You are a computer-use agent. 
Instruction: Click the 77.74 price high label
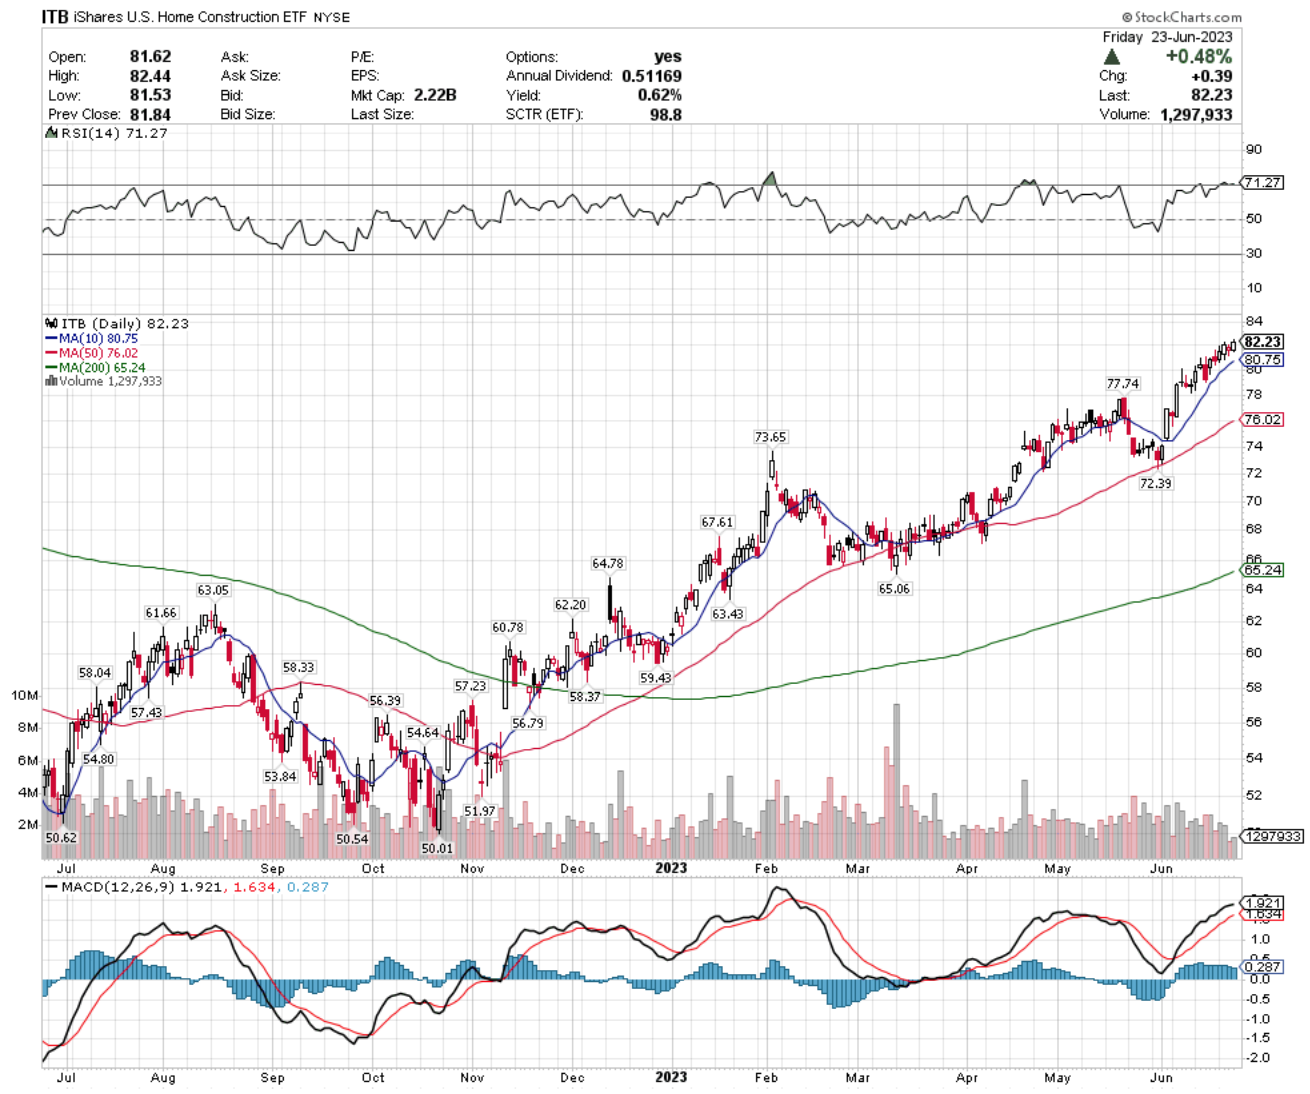(1122, 384)
